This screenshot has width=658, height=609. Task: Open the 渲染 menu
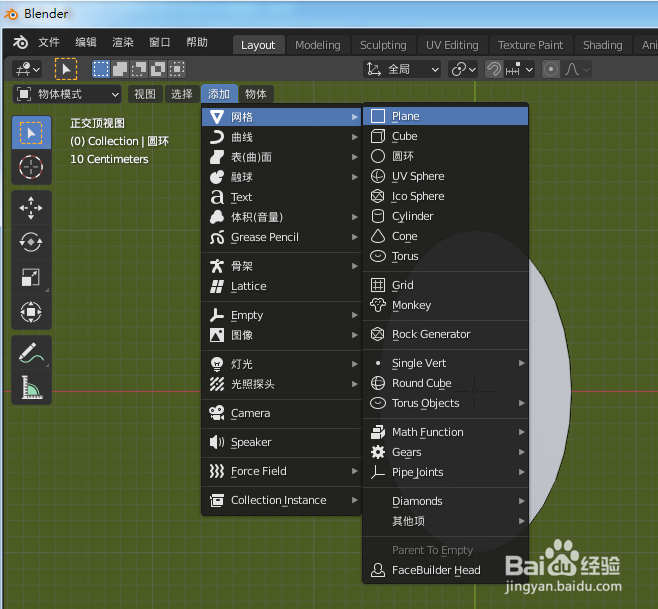click(123, 42)
